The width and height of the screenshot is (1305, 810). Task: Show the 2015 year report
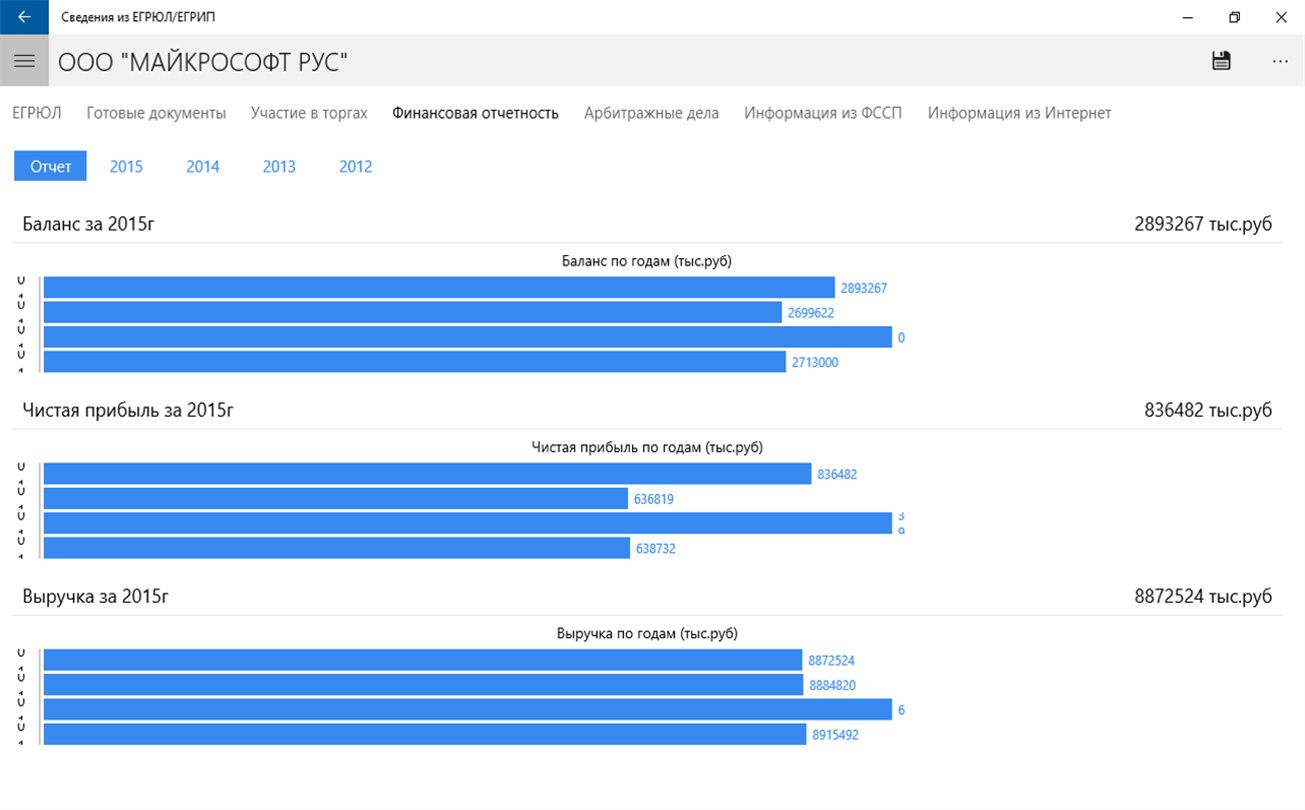click(x=126, y=166)
